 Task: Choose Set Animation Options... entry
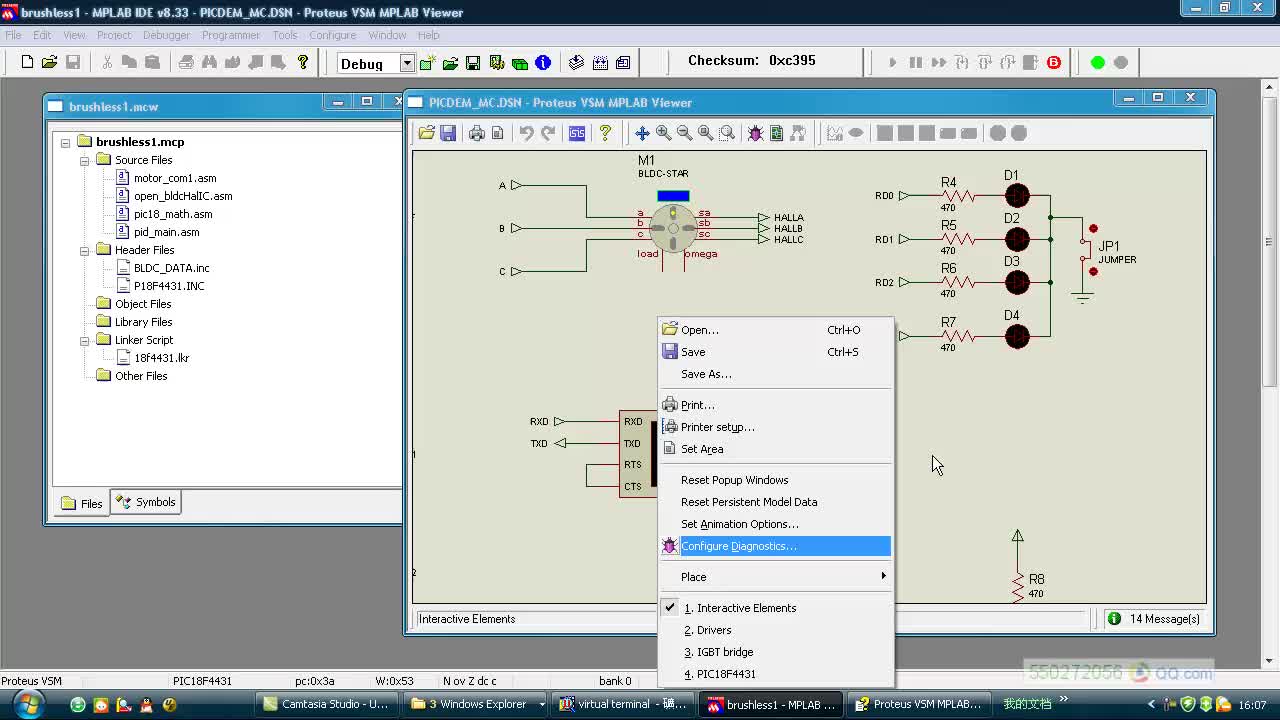[x=775, y=524]
